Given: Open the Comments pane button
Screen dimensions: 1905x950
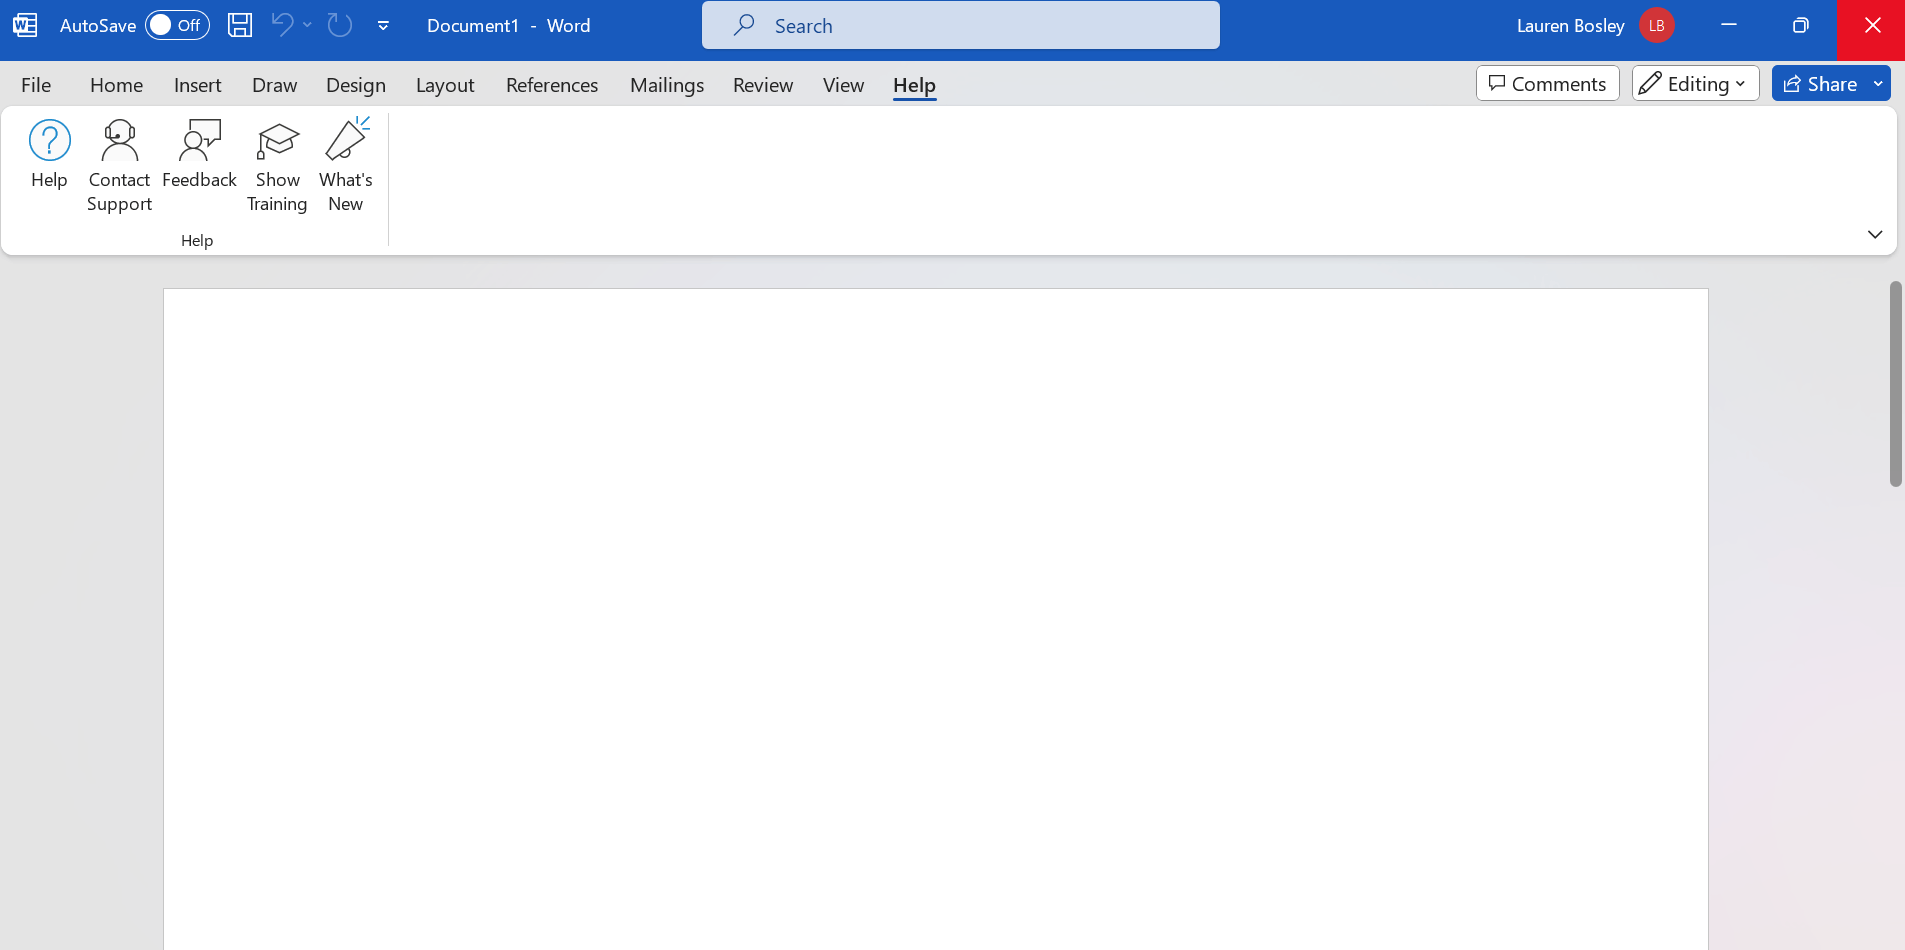Looking at the screenshot, I should [1547, 84].
